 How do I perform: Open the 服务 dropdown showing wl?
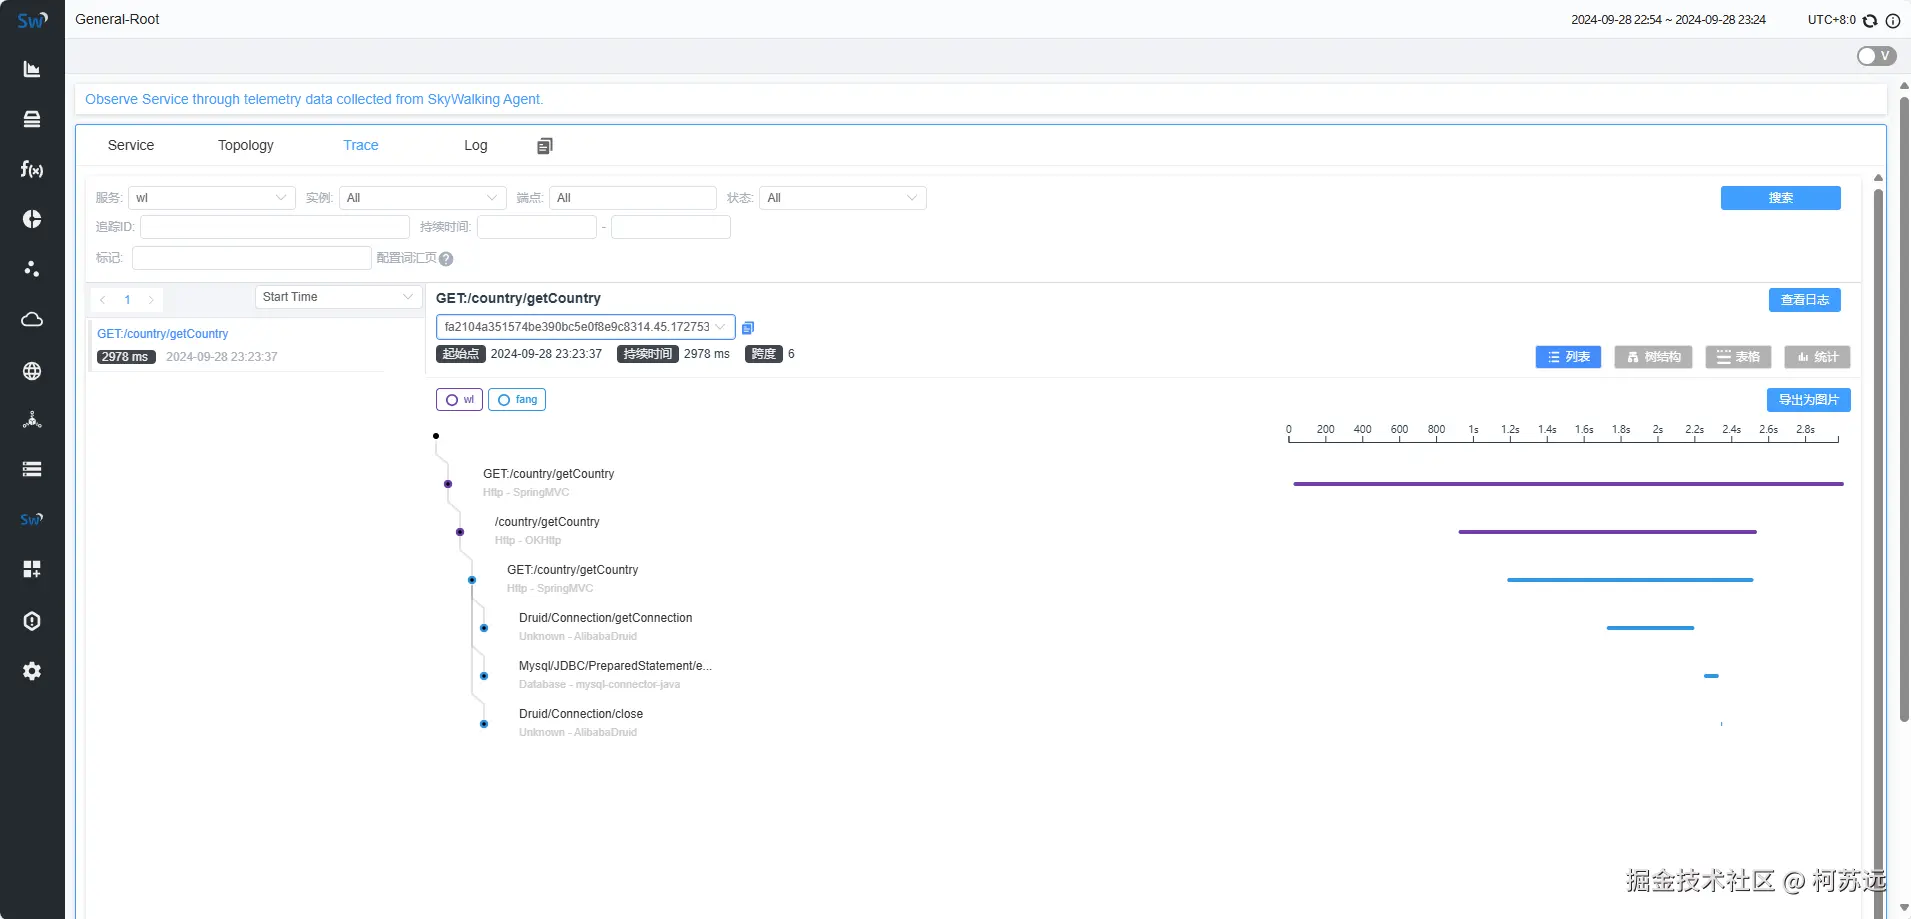(212, 198)
